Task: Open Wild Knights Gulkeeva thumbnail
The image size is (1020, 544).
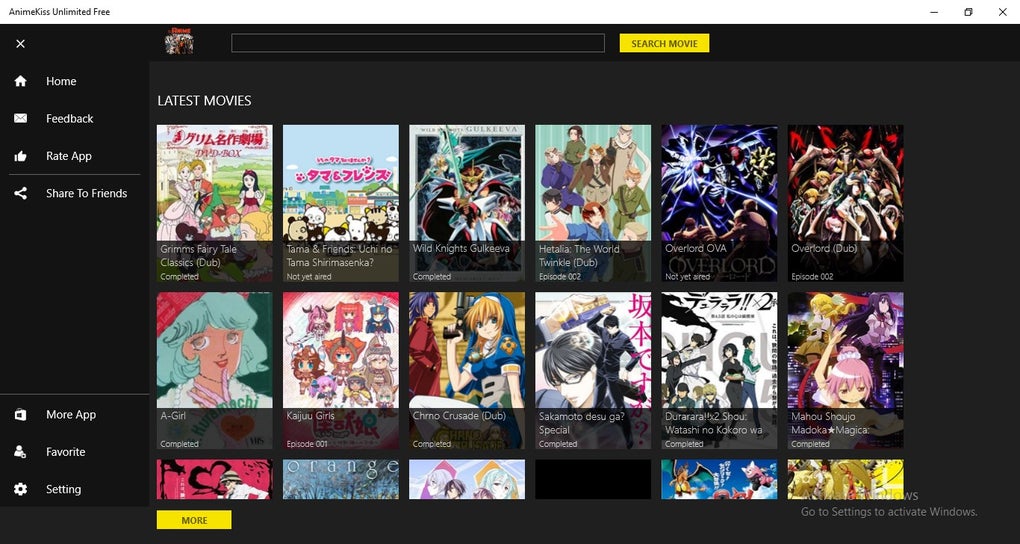Action: [x=467, y=203]
